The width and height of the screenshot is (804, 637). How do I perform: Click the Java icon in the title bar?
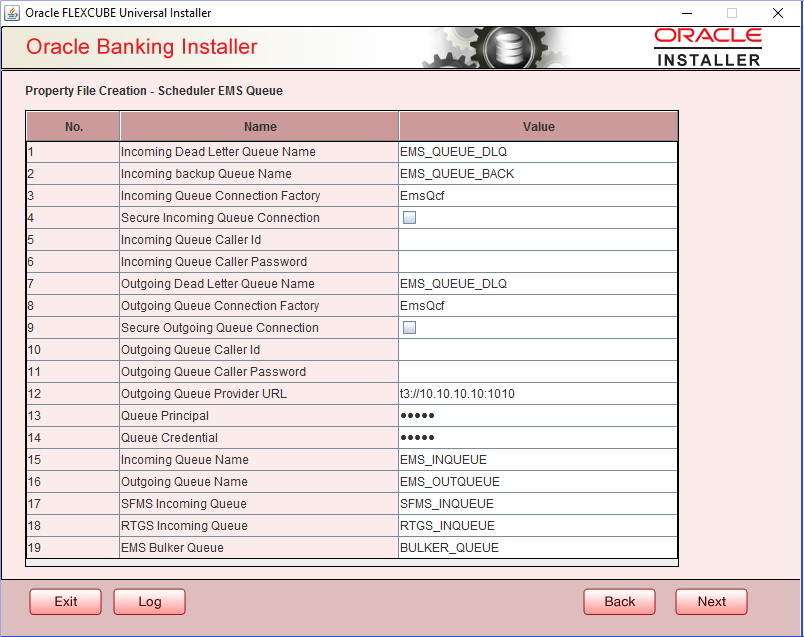tap(12, 13)
